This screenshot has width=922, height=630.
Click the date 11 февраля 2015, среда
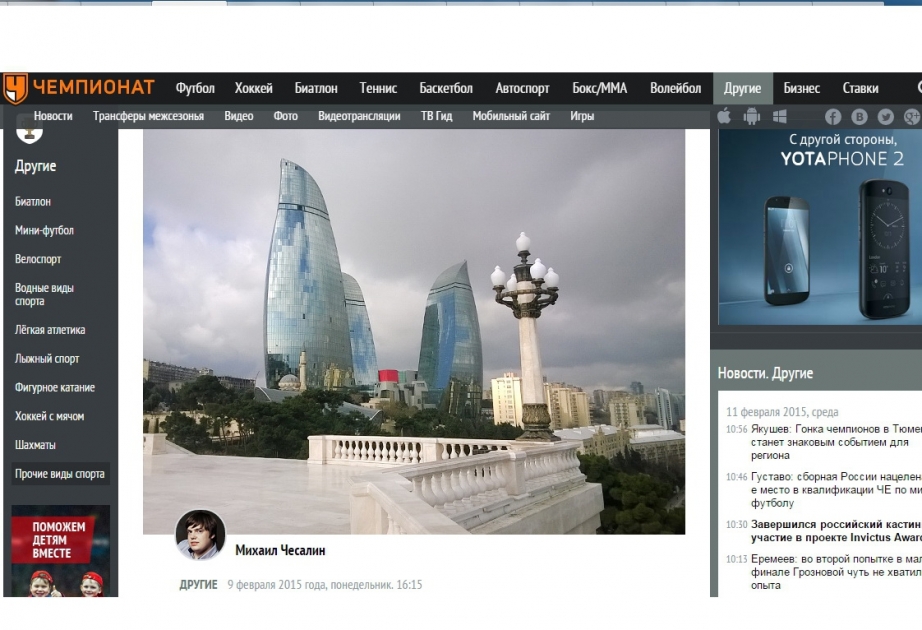tap(782, 412)
